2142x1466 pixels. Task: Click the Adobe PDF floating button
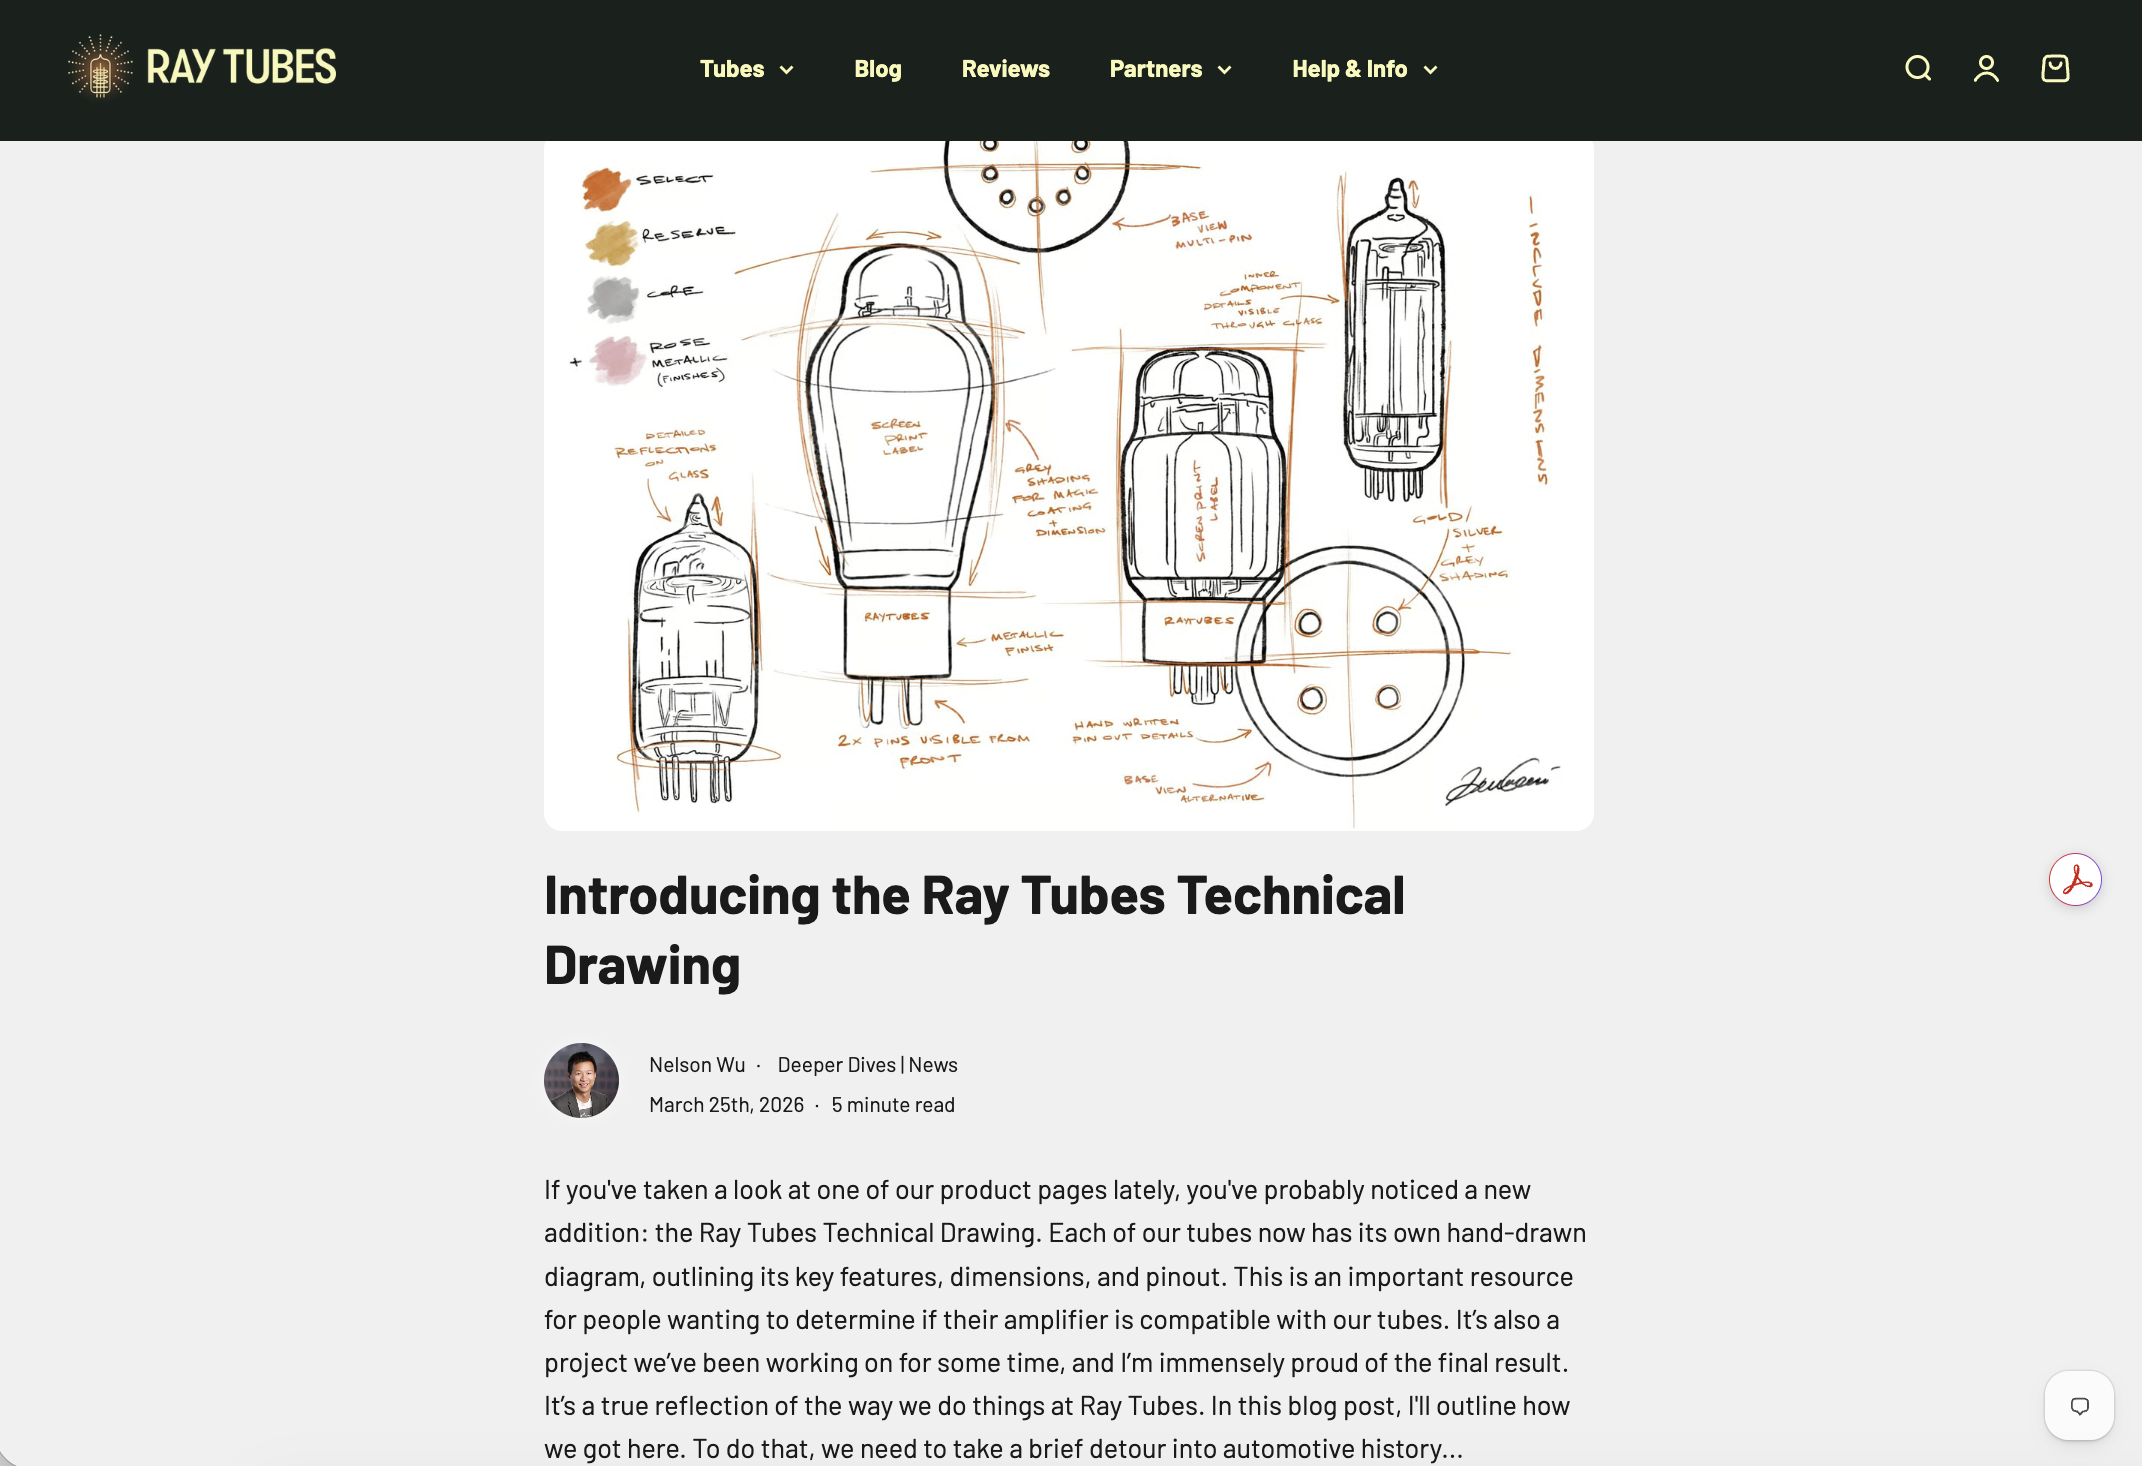[x=2075, y=880]
